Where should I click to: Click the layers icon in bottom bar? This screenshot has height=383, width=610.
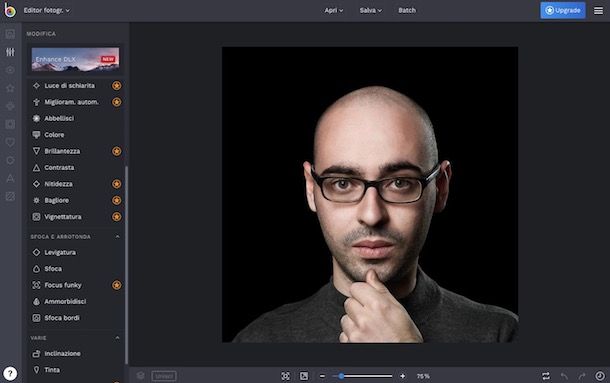(140, 376)
